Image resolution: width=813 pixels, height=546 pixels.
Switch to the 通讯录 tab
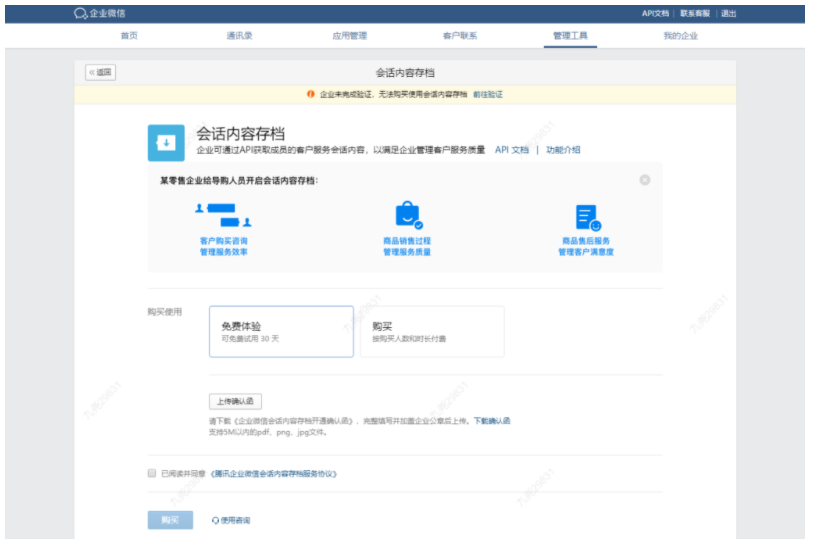coord(240,36)
